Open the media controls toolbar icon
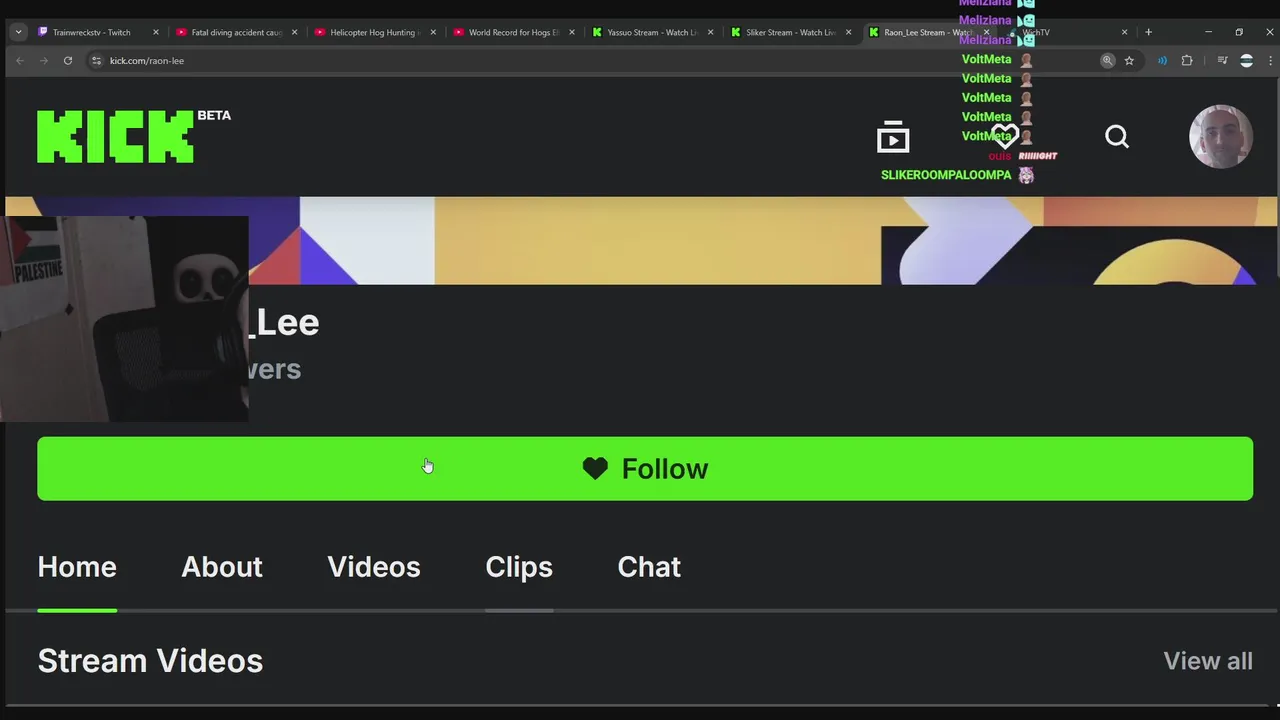Image resolution: width=1280 pixels, height=720 pixels. point(1222,60)
